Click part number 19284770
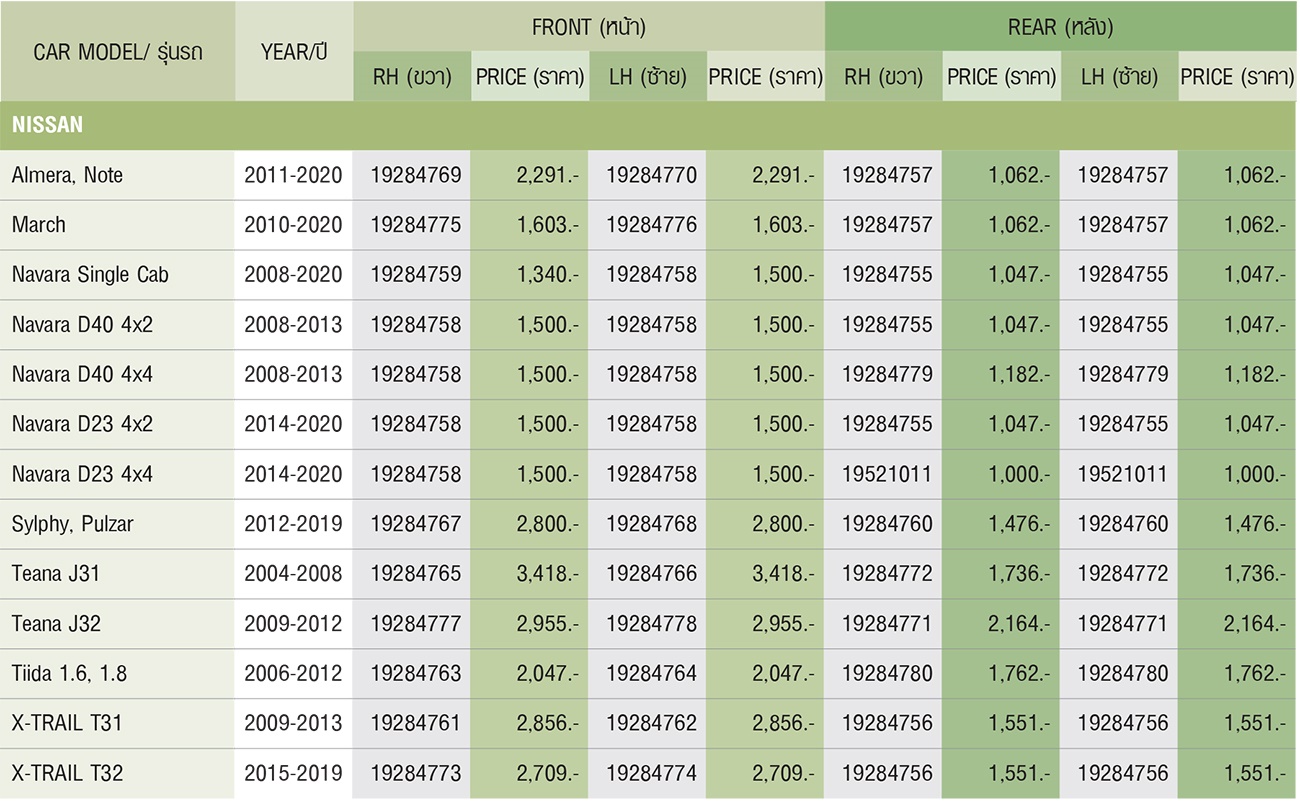 coord(652,176)
